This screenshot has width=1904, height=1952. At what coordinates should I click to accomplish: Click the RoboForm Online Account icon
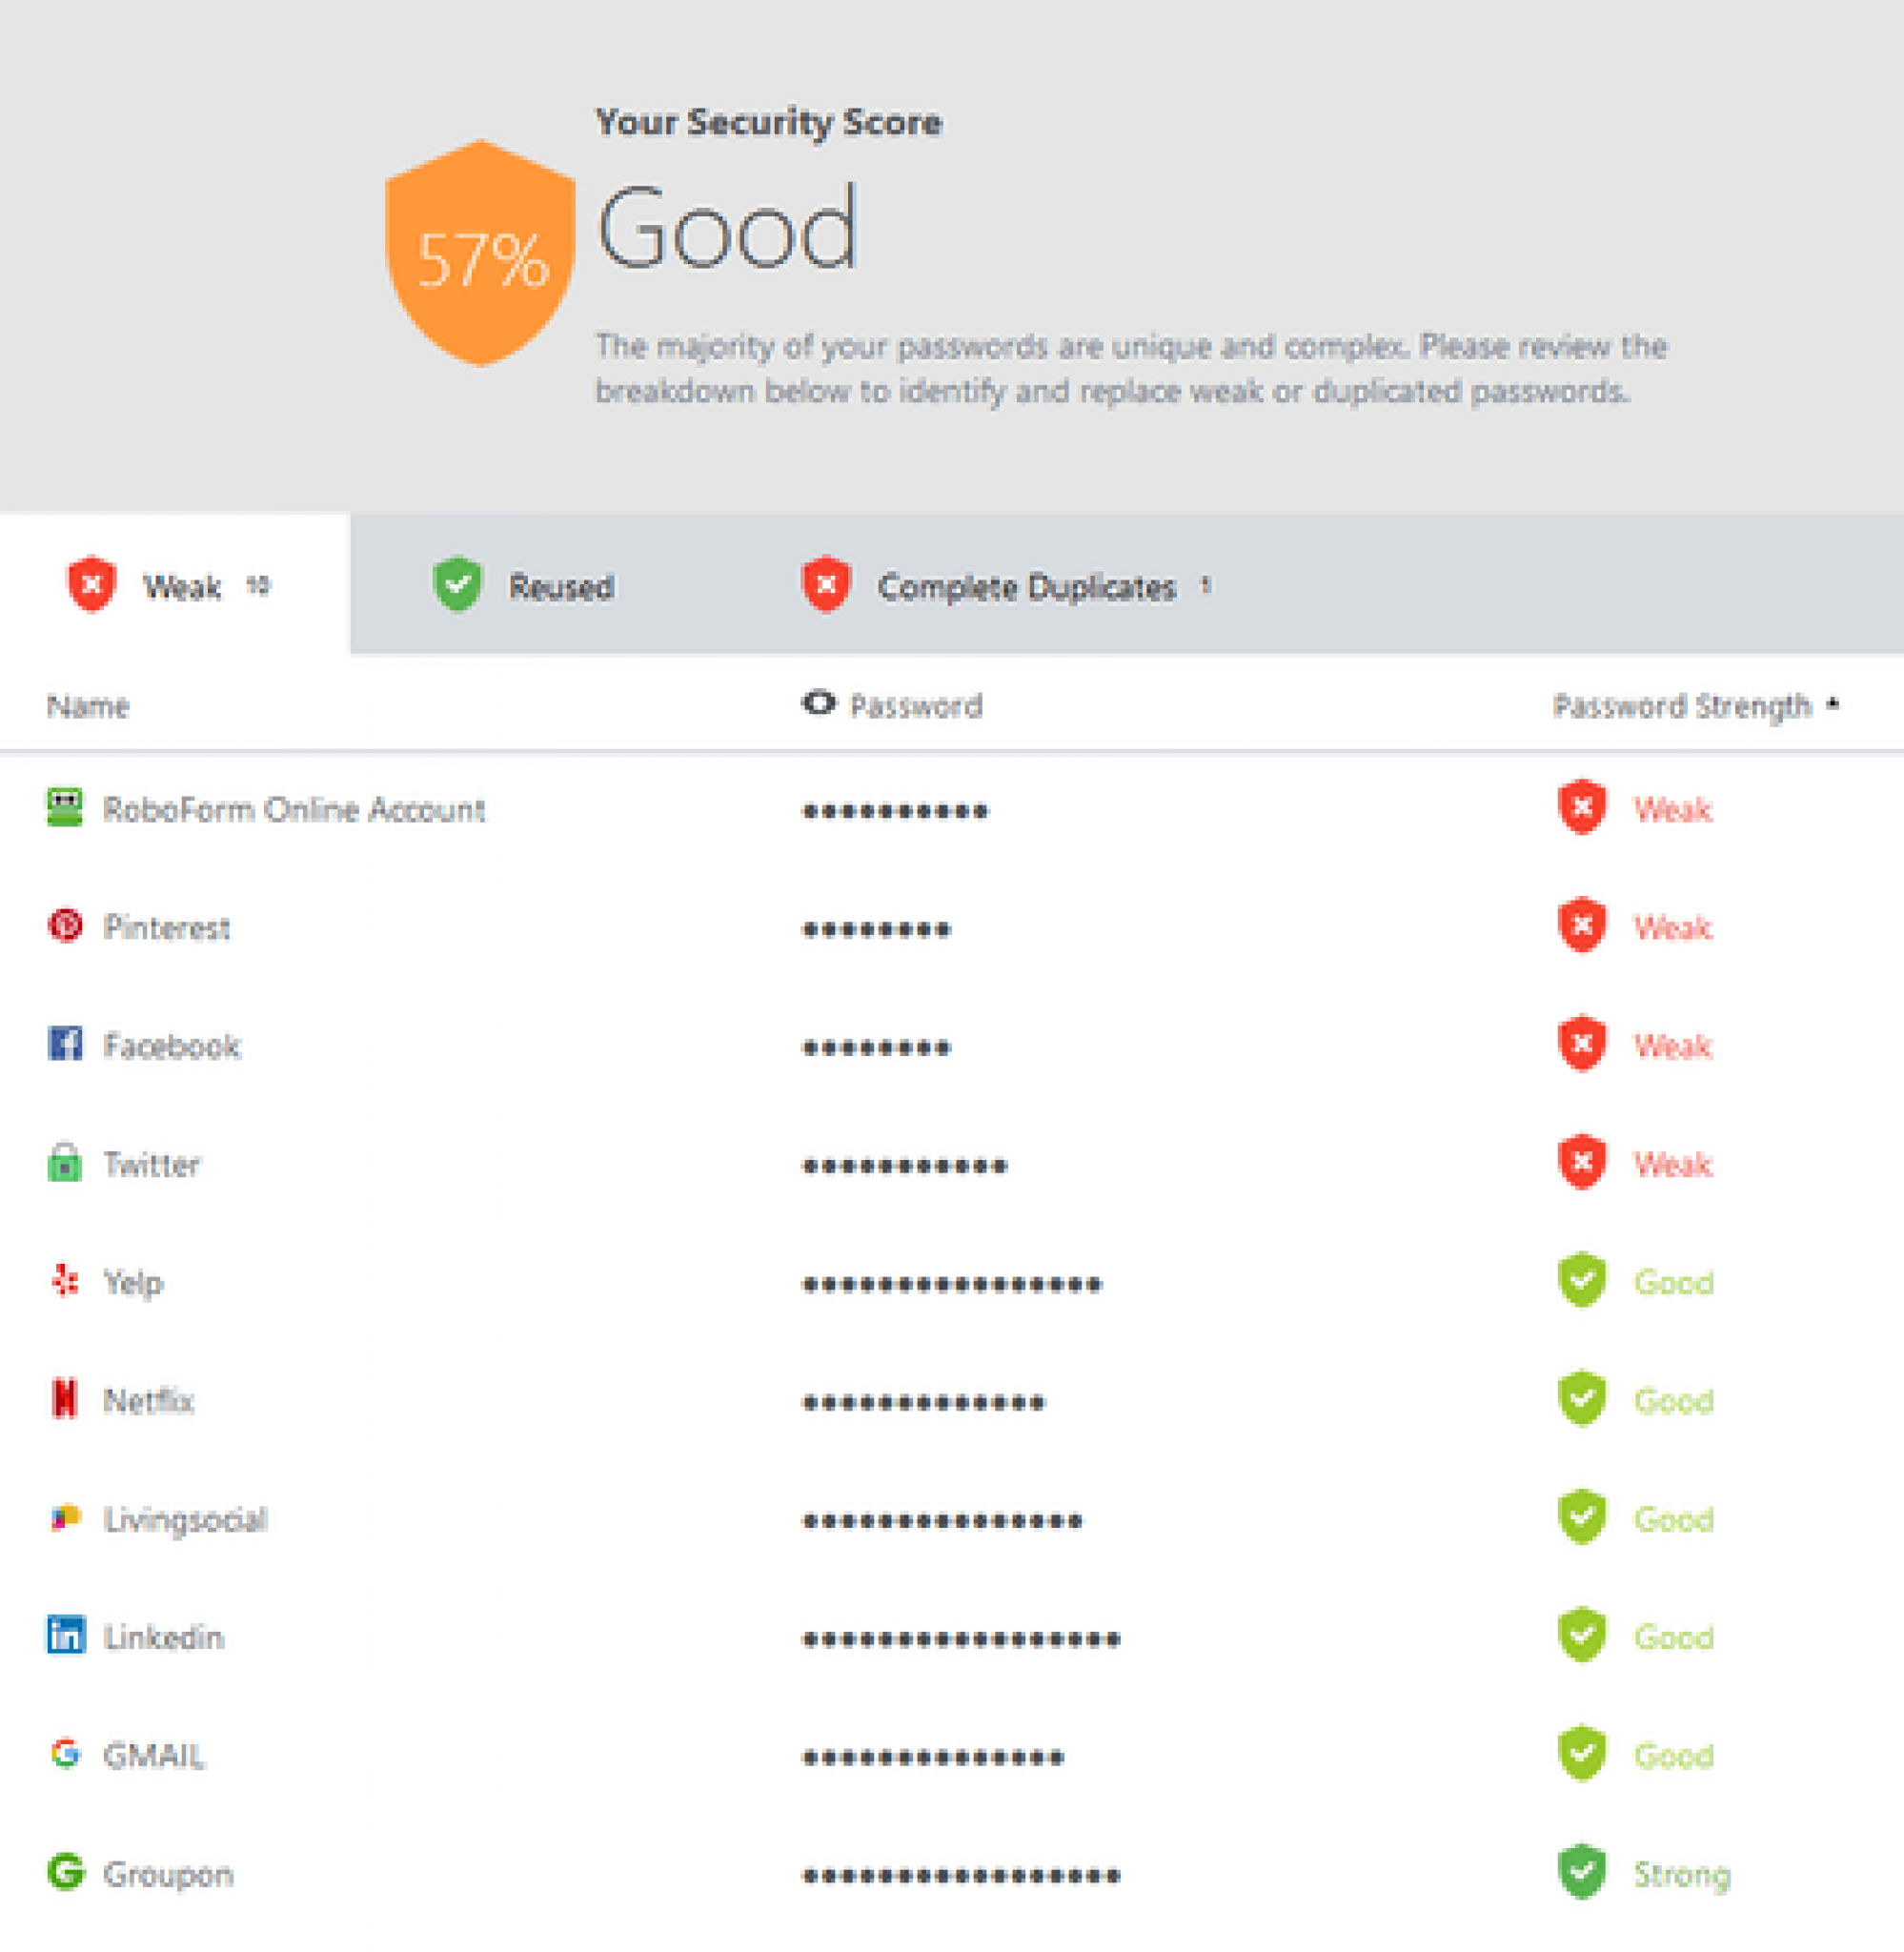coord(65,808)
